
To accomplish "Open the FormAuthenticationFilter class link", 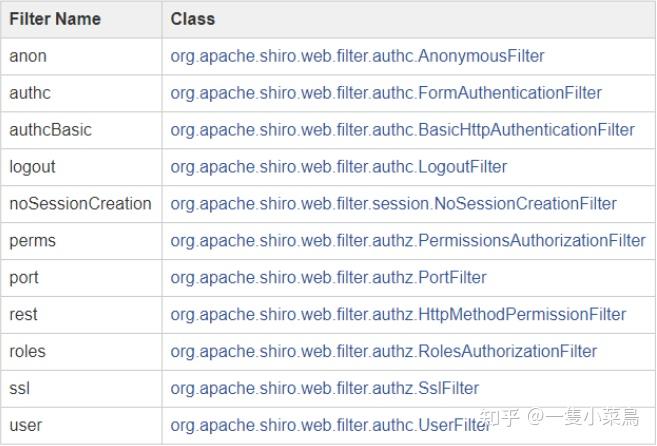I will [x=386, y=93].
